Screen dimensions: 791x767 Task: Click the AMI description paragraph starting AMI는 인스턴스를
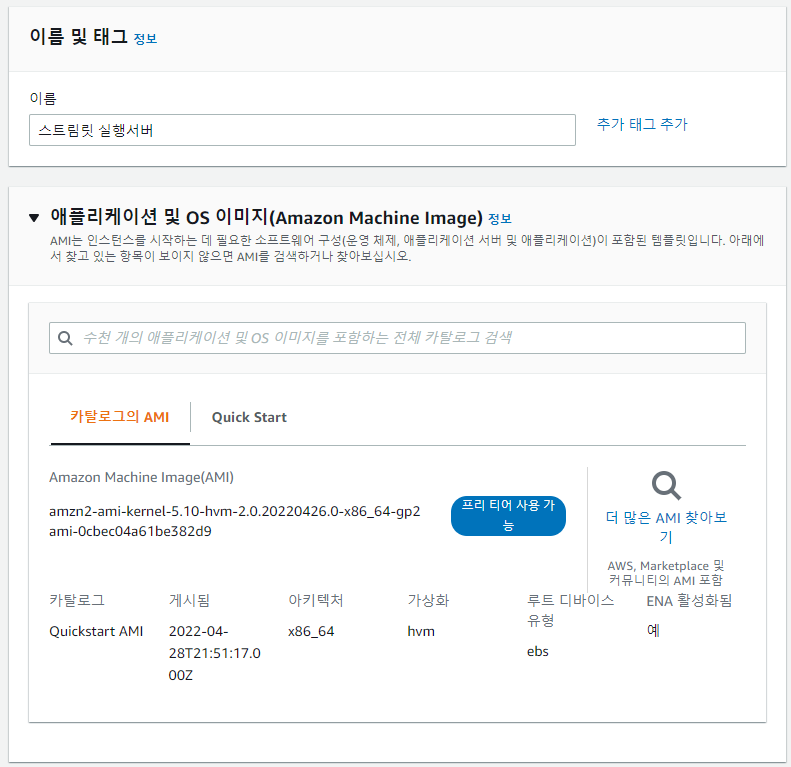click(407, 248)
